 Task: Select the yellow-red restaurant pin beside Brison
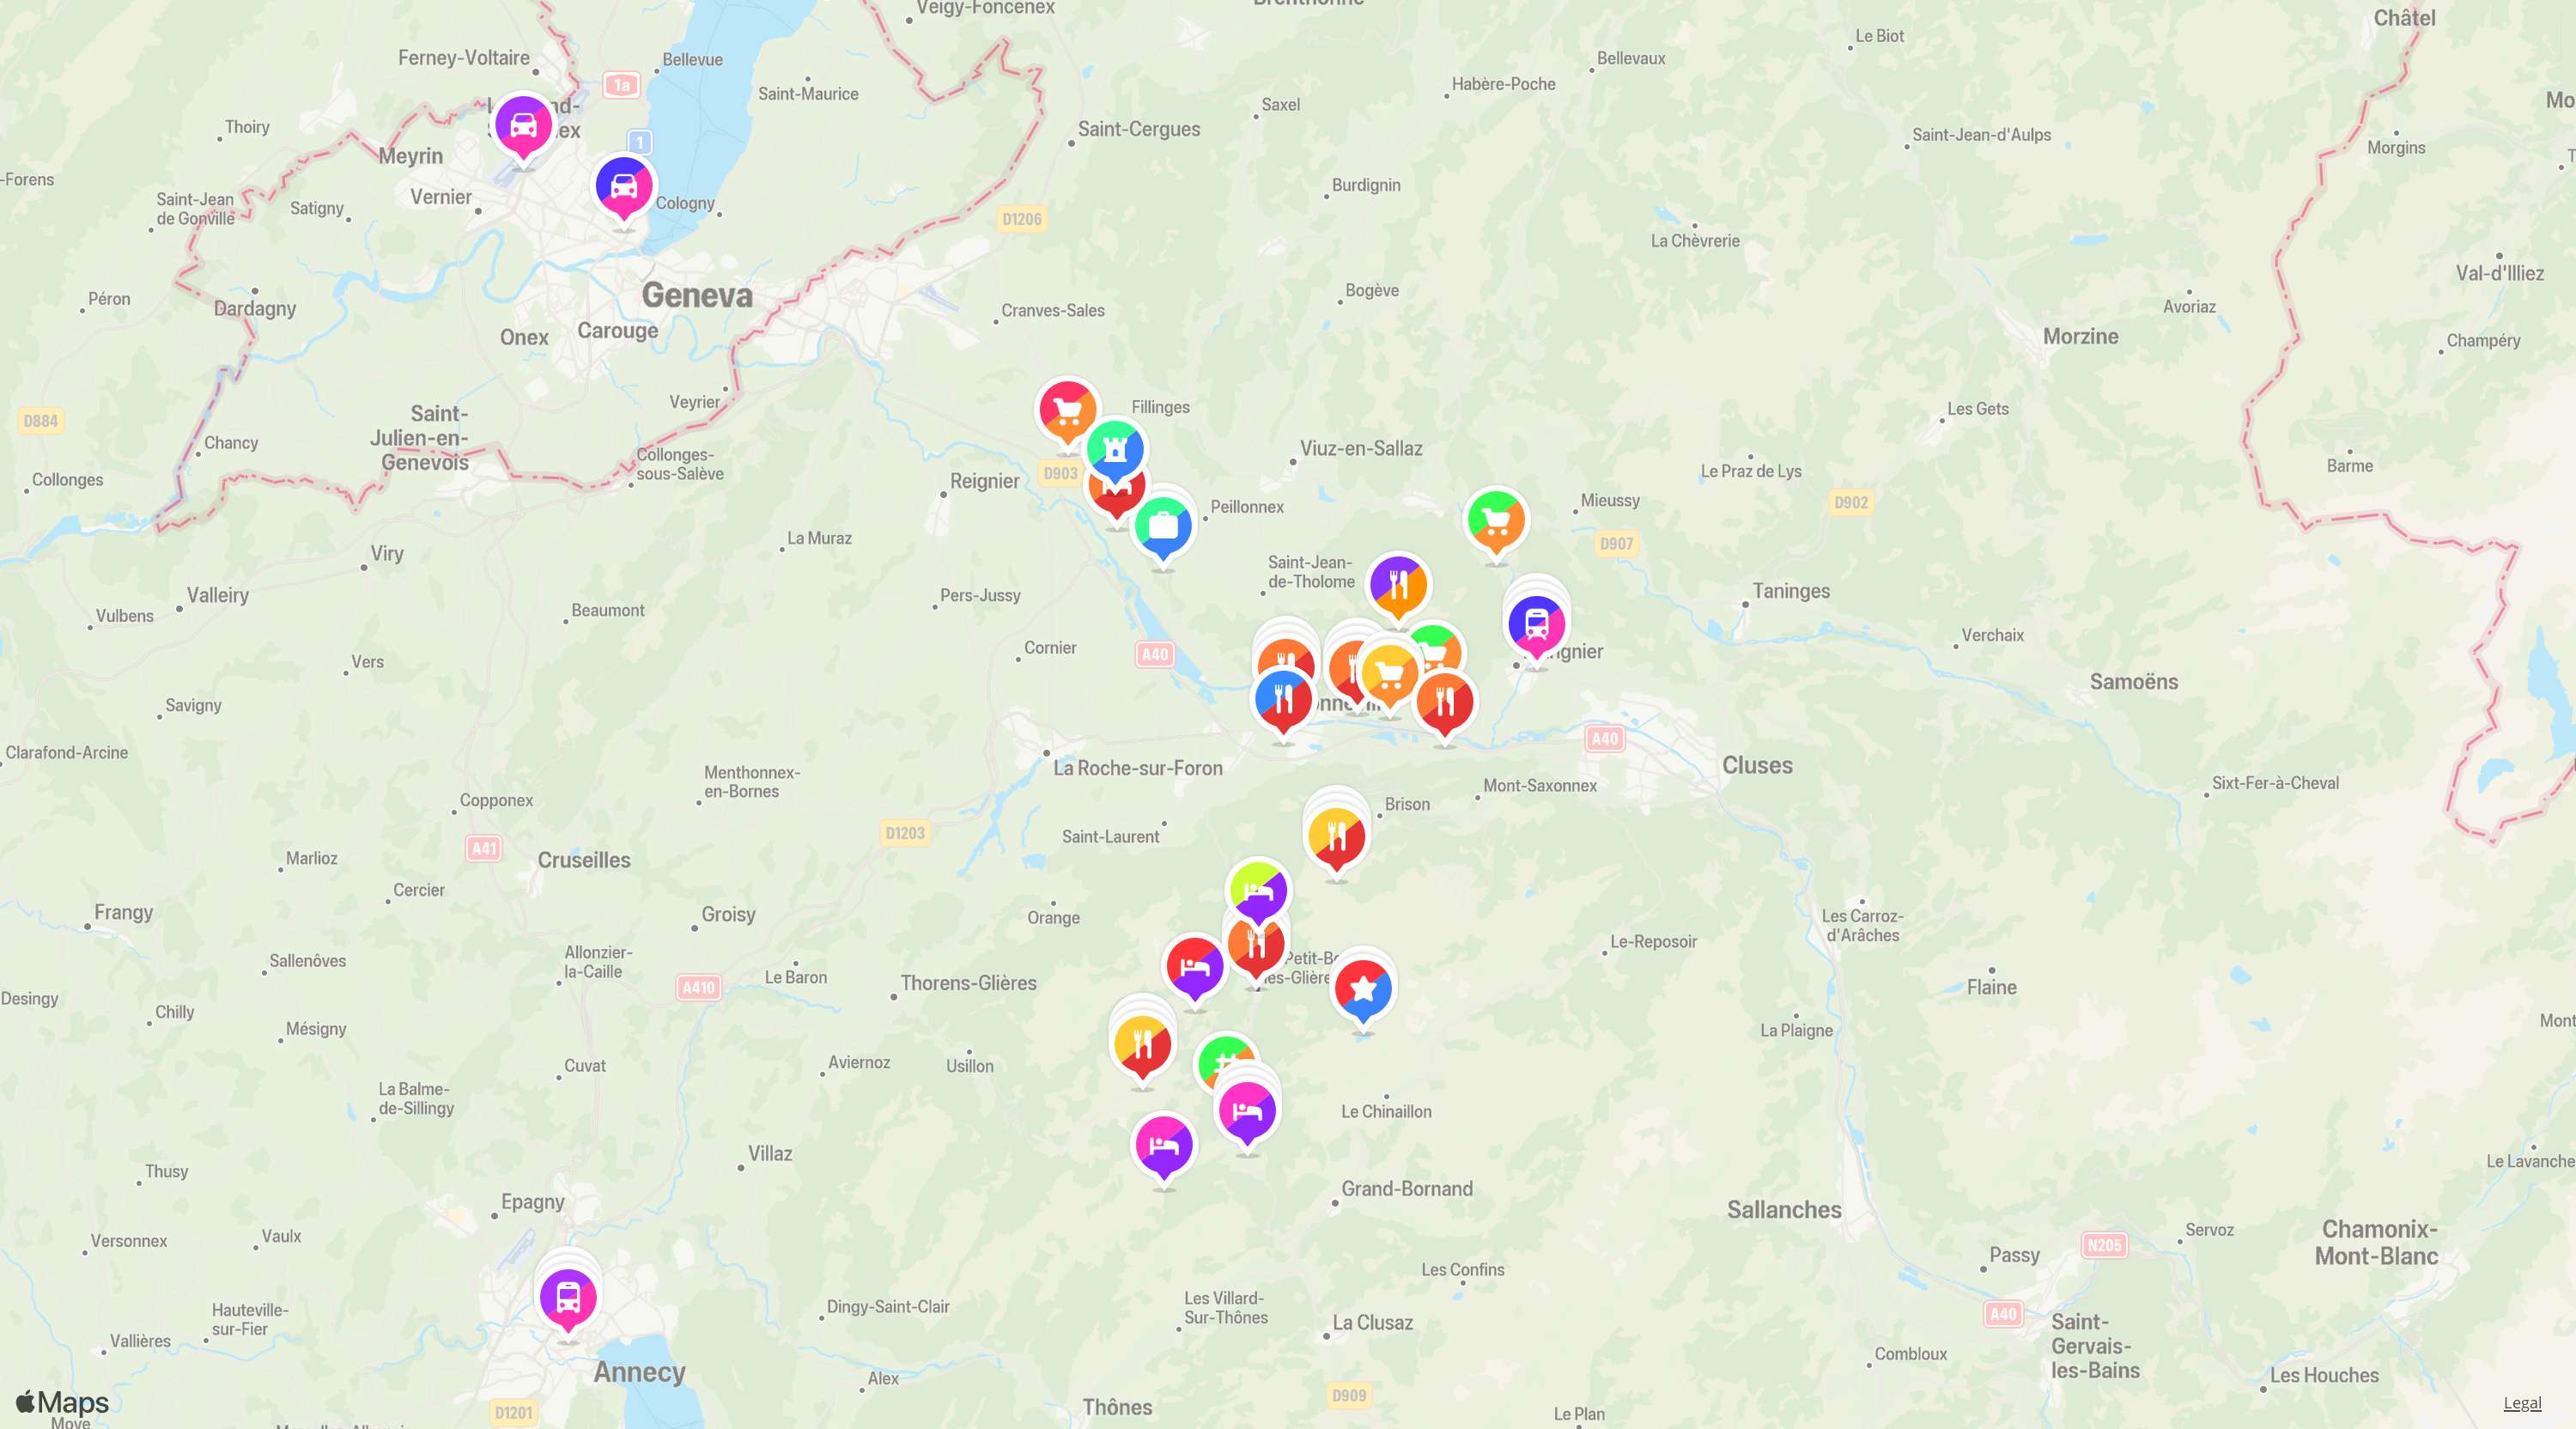tap(1336, 837)
